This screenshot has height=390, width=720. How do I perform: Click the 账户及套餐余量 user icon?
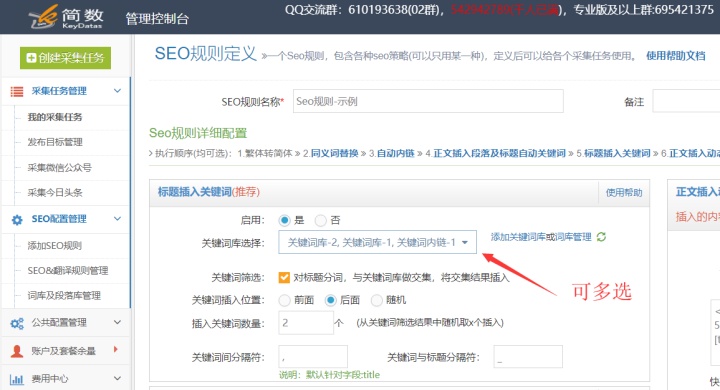[x=17, y=351]
